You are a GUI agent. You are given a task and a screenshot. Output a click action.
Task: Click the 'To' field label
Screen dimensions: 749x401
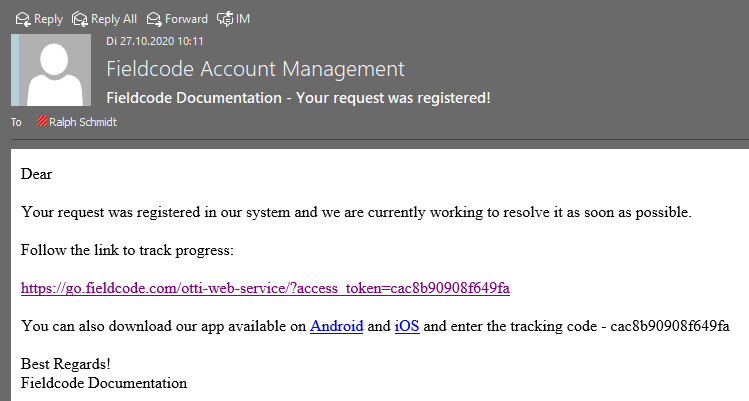(x=16, y=122)
